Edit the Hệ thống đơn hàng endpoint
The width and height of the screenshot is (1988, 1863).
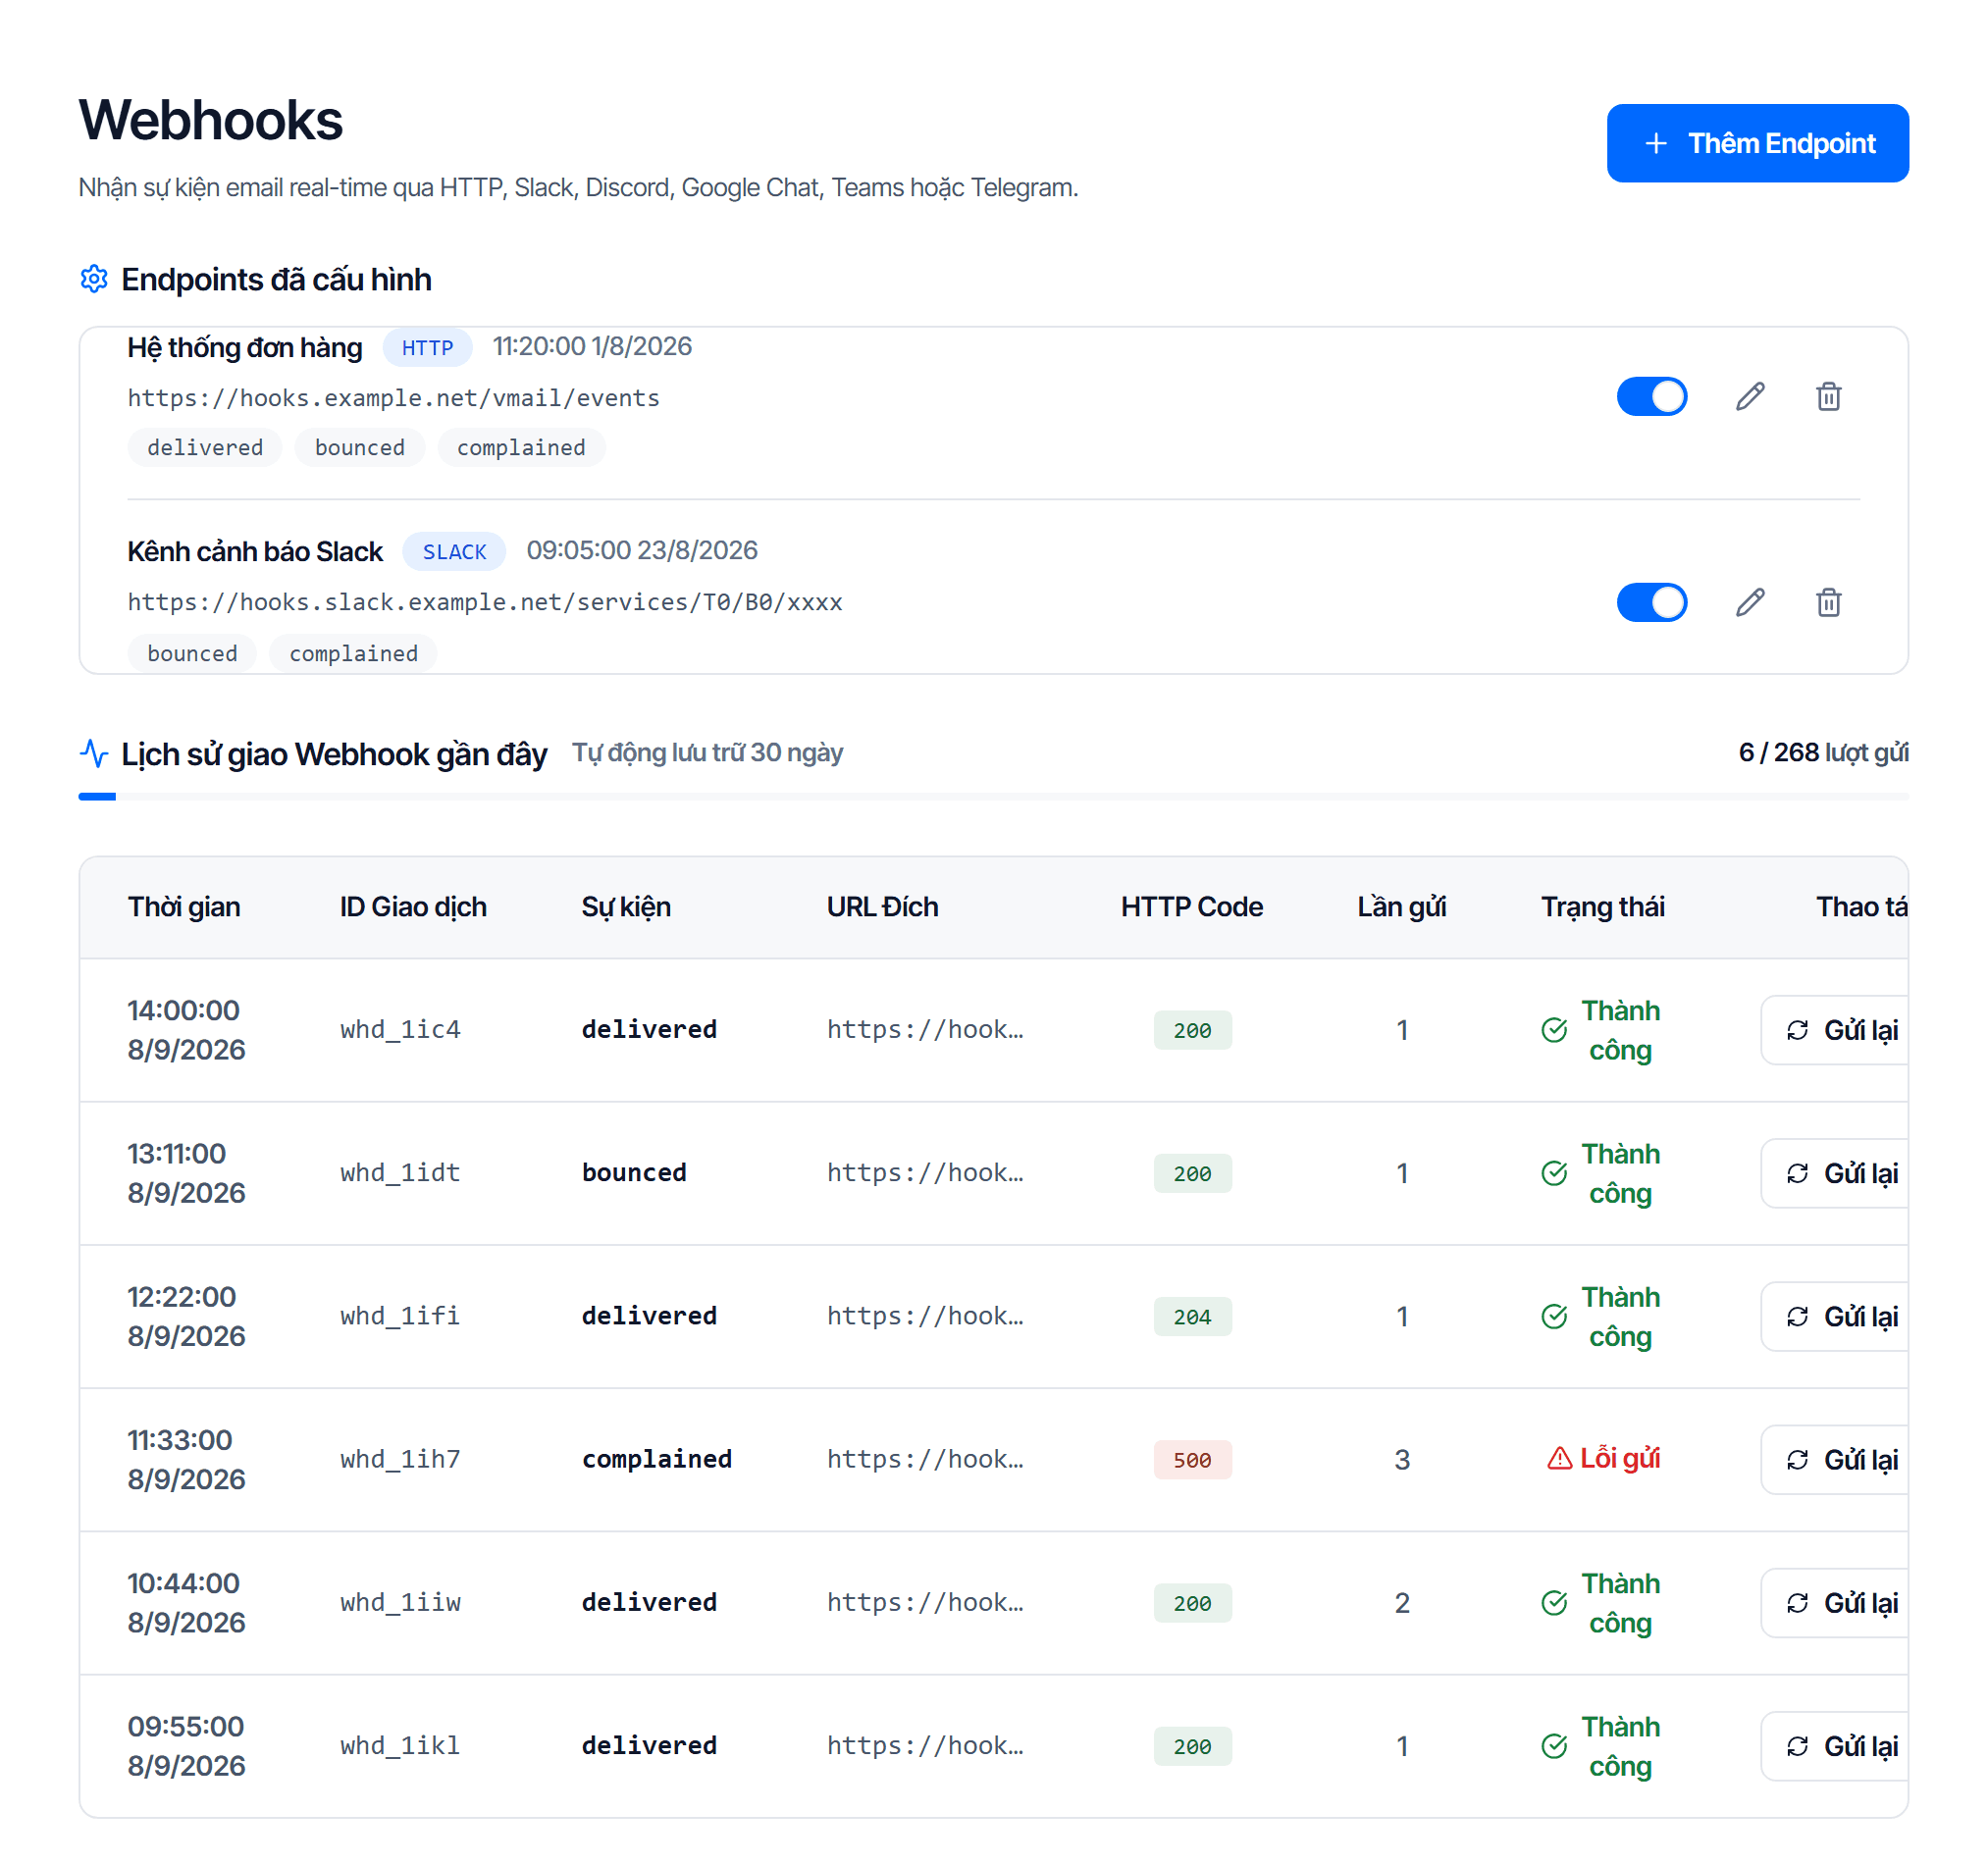pyautogui.click(x=1750, y=396)
